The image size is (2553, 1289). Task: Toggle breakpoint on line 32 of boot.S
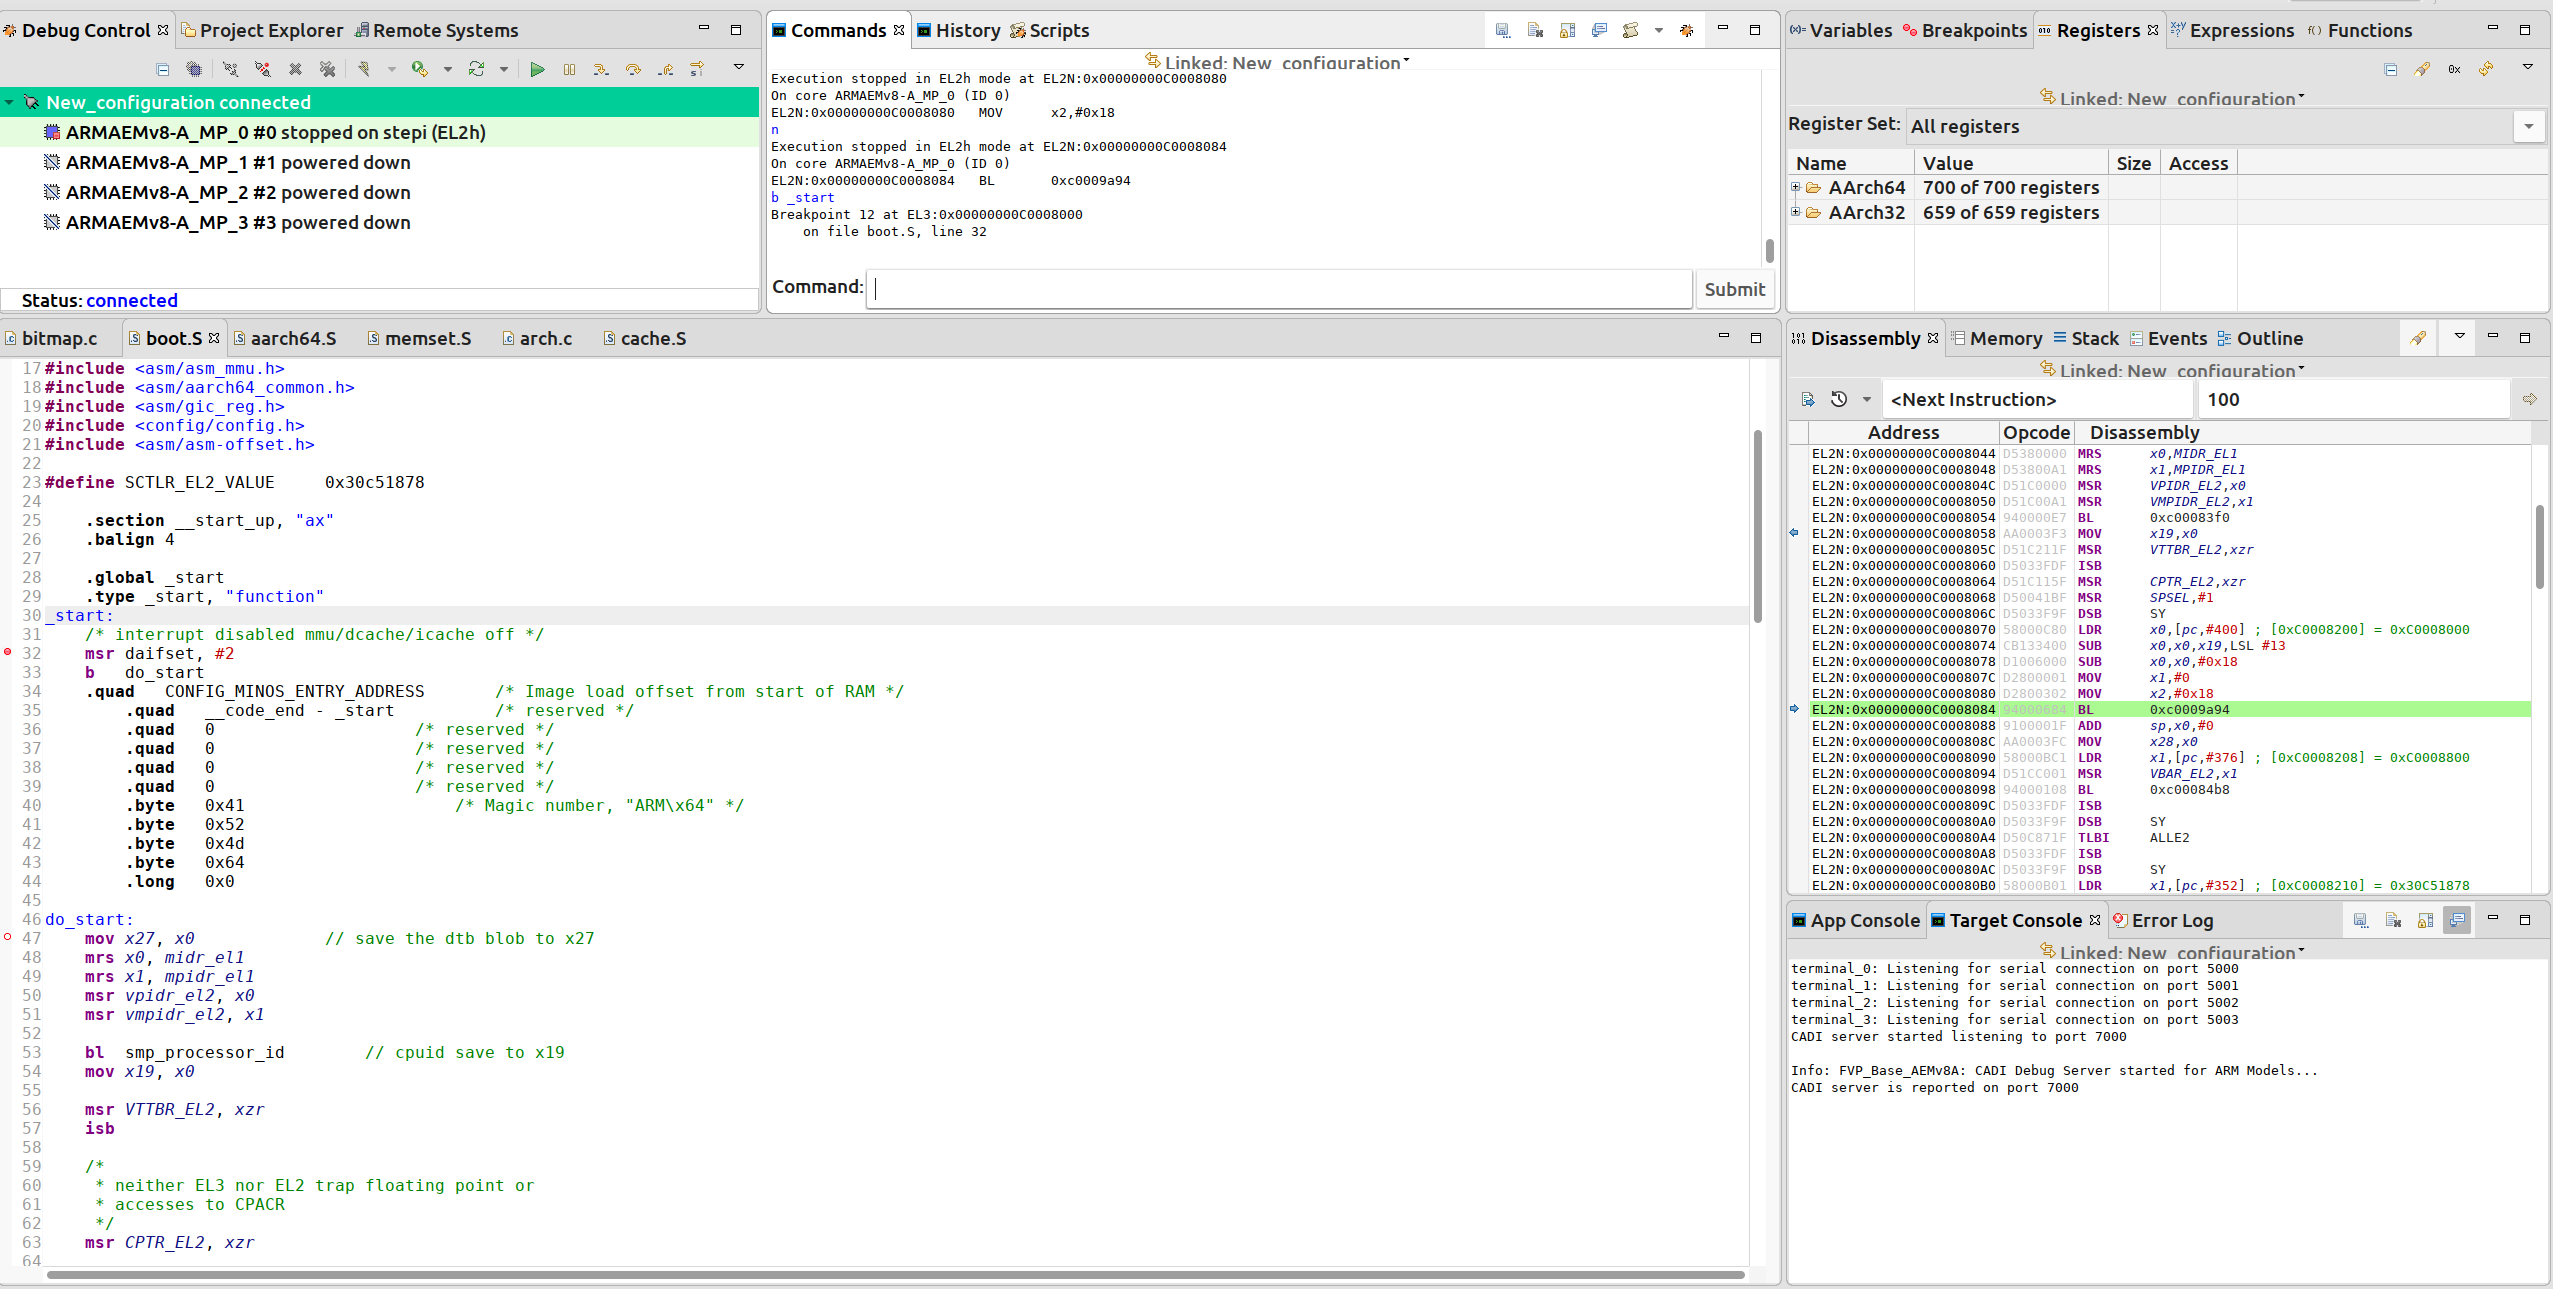[x=9, y=653]
